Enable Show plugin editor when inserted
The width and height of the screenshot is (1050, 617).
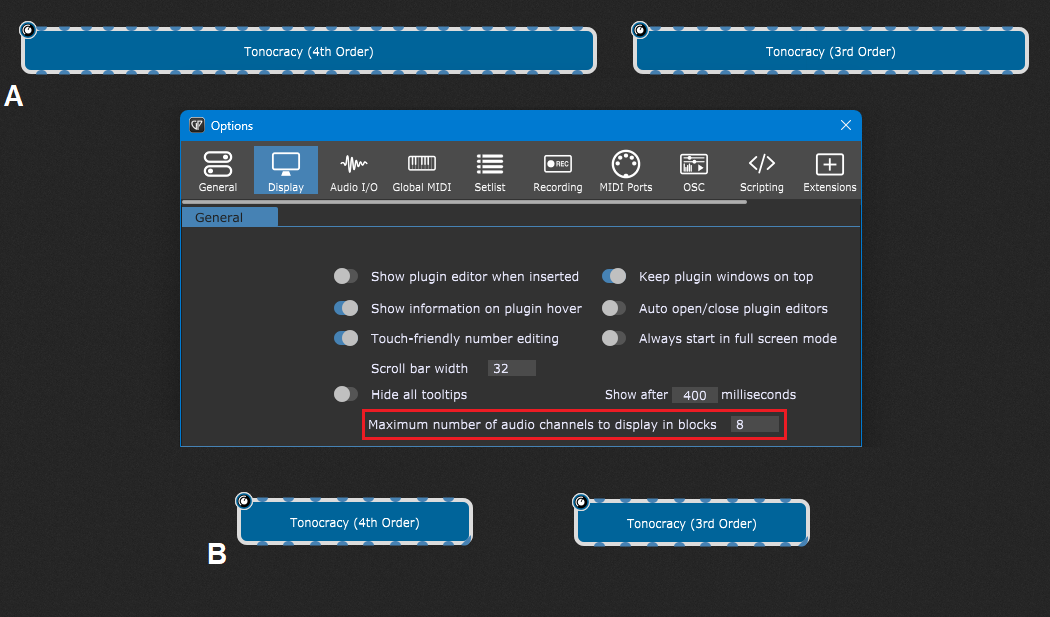pos(346,276)
